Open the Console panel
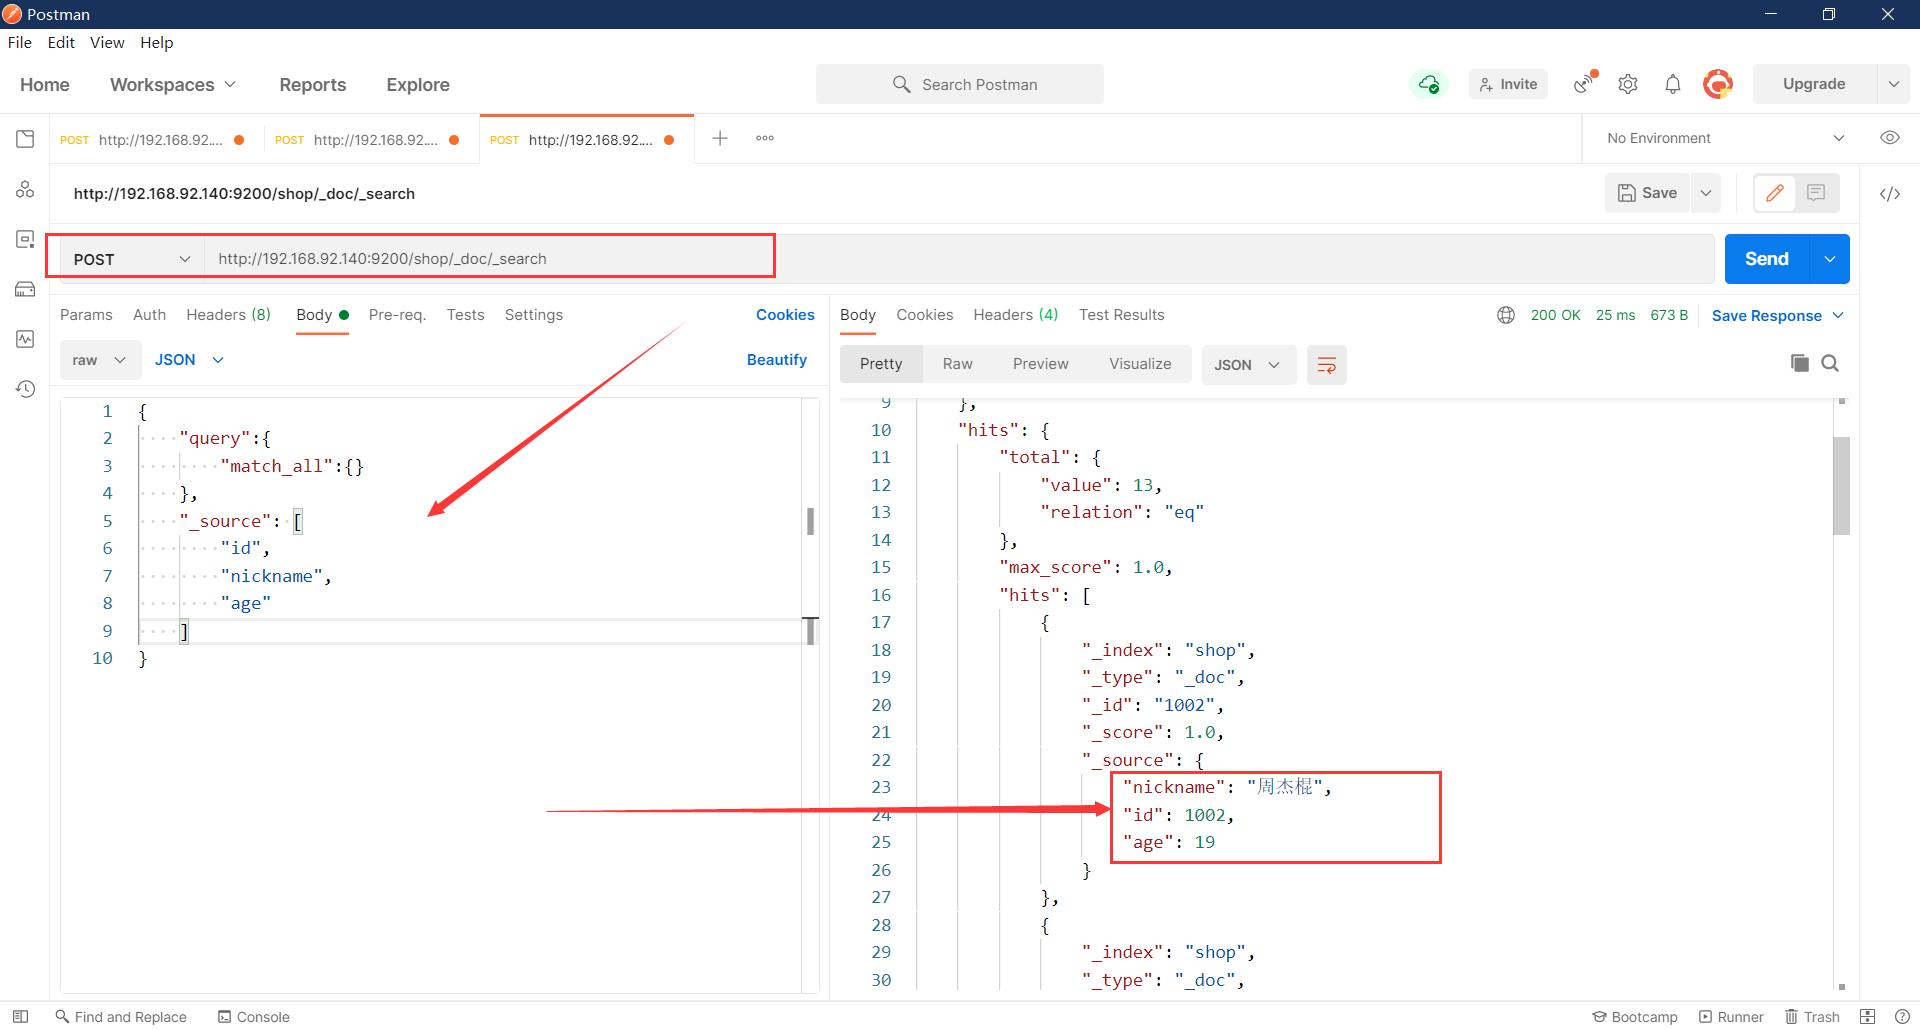The width and height of the screenshot is (1920, 1030). click(x=254, y=1016)
